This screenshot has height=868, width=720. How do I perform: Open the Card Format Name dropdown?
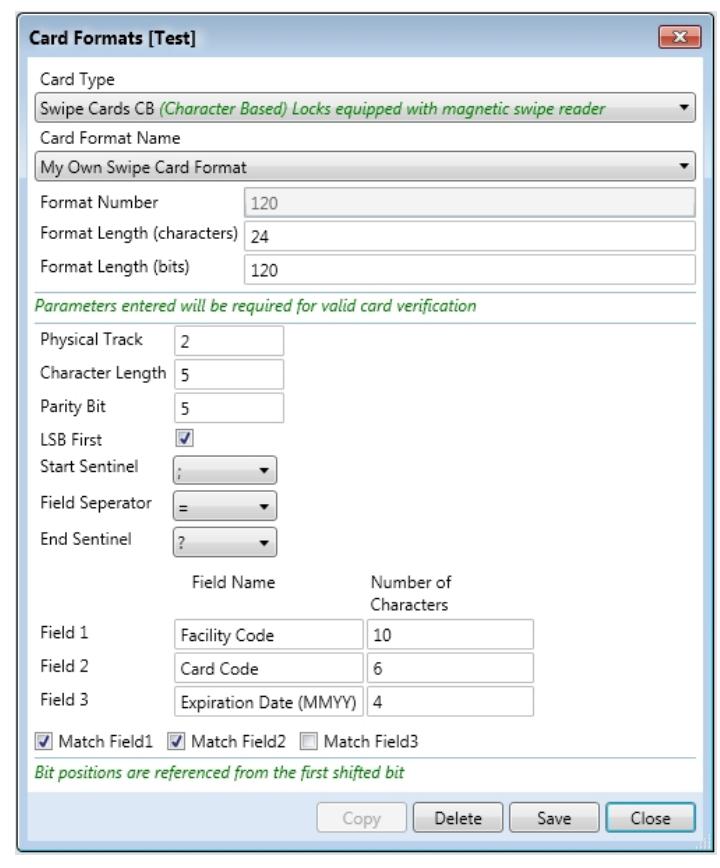point(365,167)
